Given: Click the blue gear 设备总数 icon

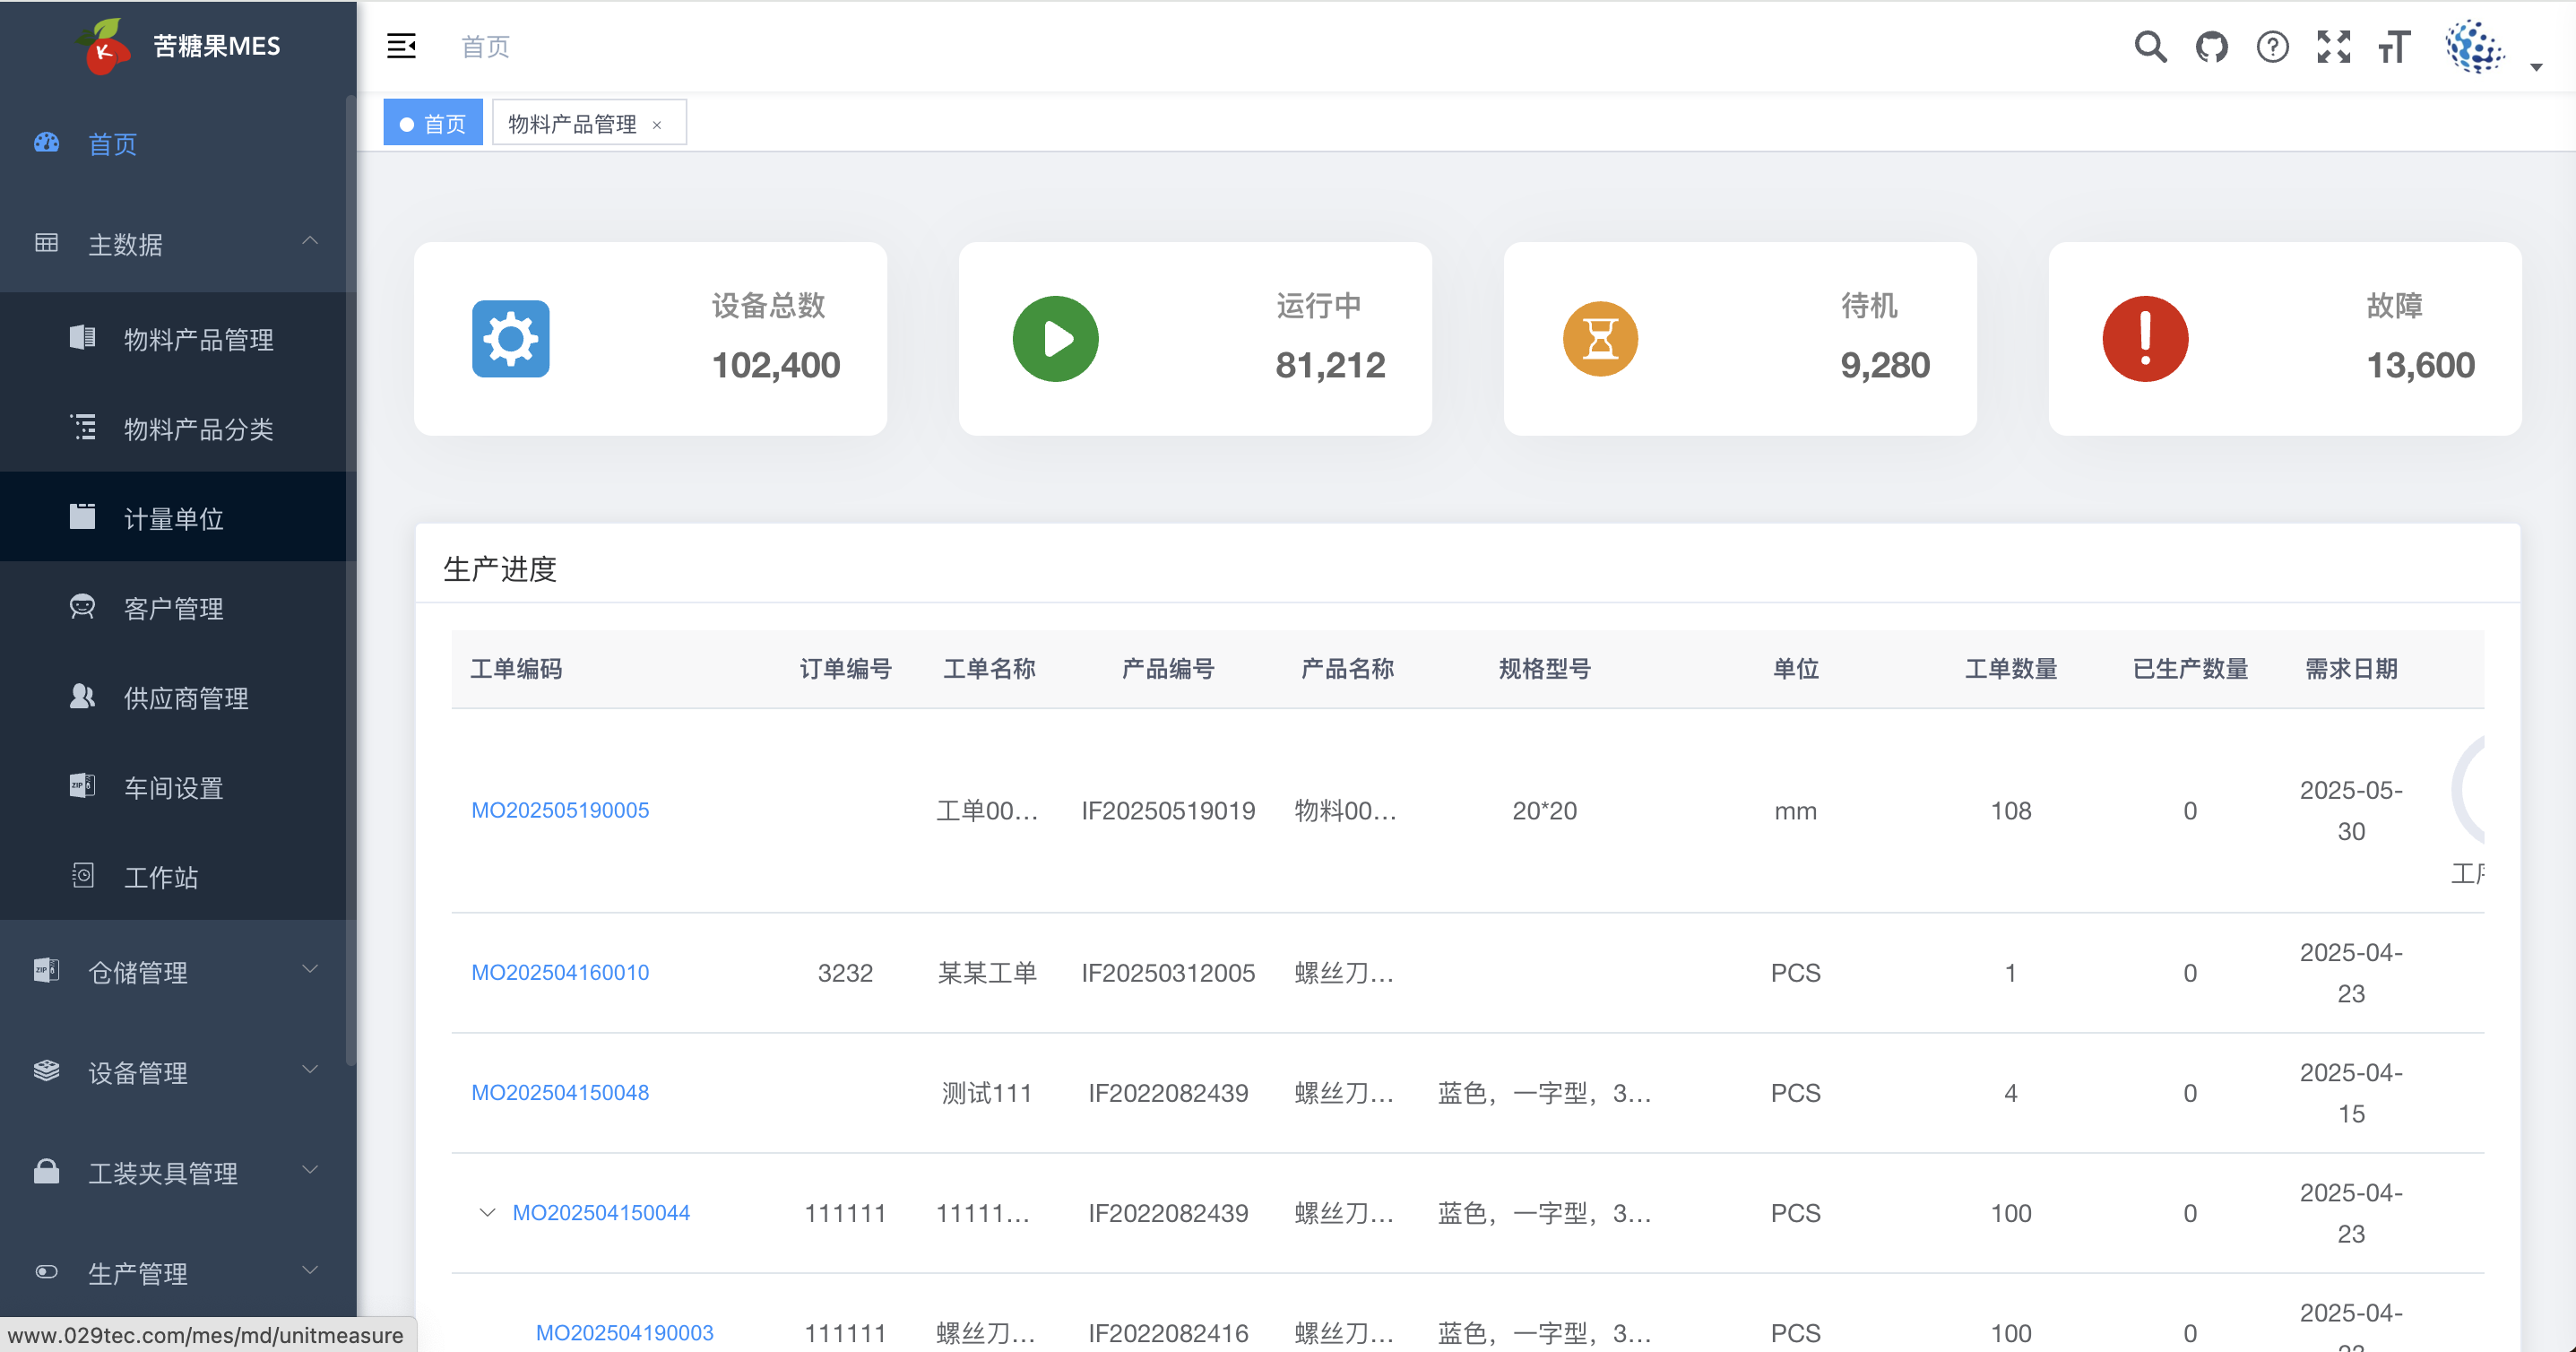Looking at the screenshot, I should point(510,338).
